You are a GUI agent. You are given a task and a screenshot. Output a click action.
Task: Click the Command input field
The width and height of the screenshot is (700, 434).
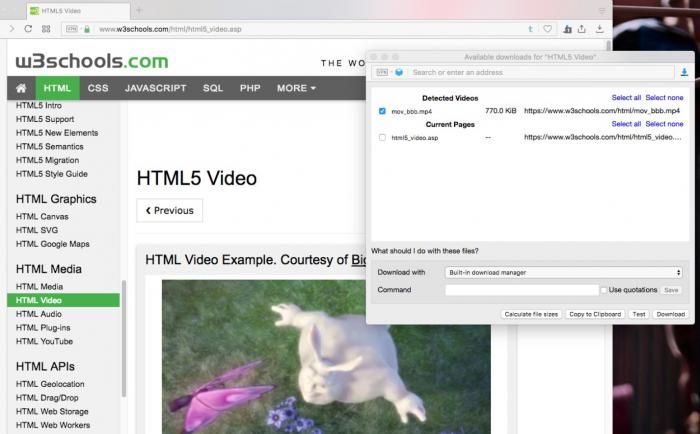pyautogui.click(x=522, y=290)
